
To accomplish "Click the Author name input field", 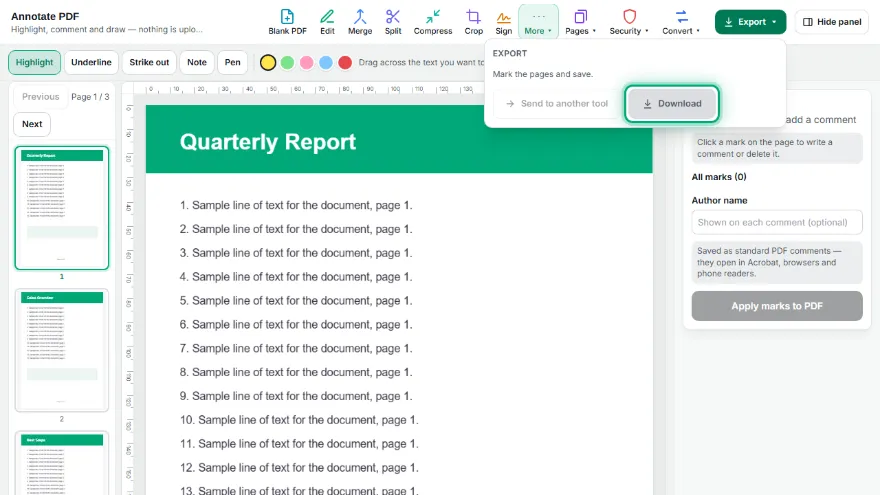I will [777, 222].
